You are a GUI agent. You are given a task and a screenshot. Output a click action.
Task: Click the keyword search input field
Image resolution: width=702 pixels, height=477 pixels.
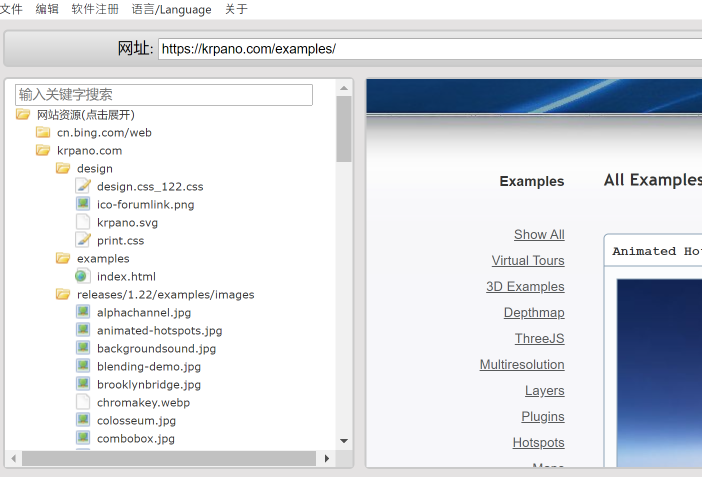tap(164, 95)
